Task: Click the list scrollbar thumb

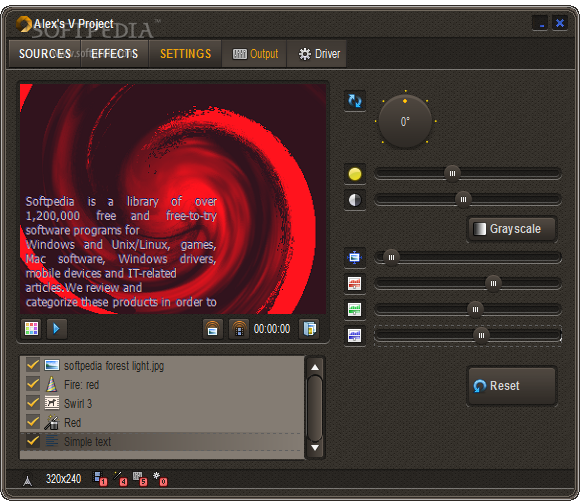Action: point(315,408)
